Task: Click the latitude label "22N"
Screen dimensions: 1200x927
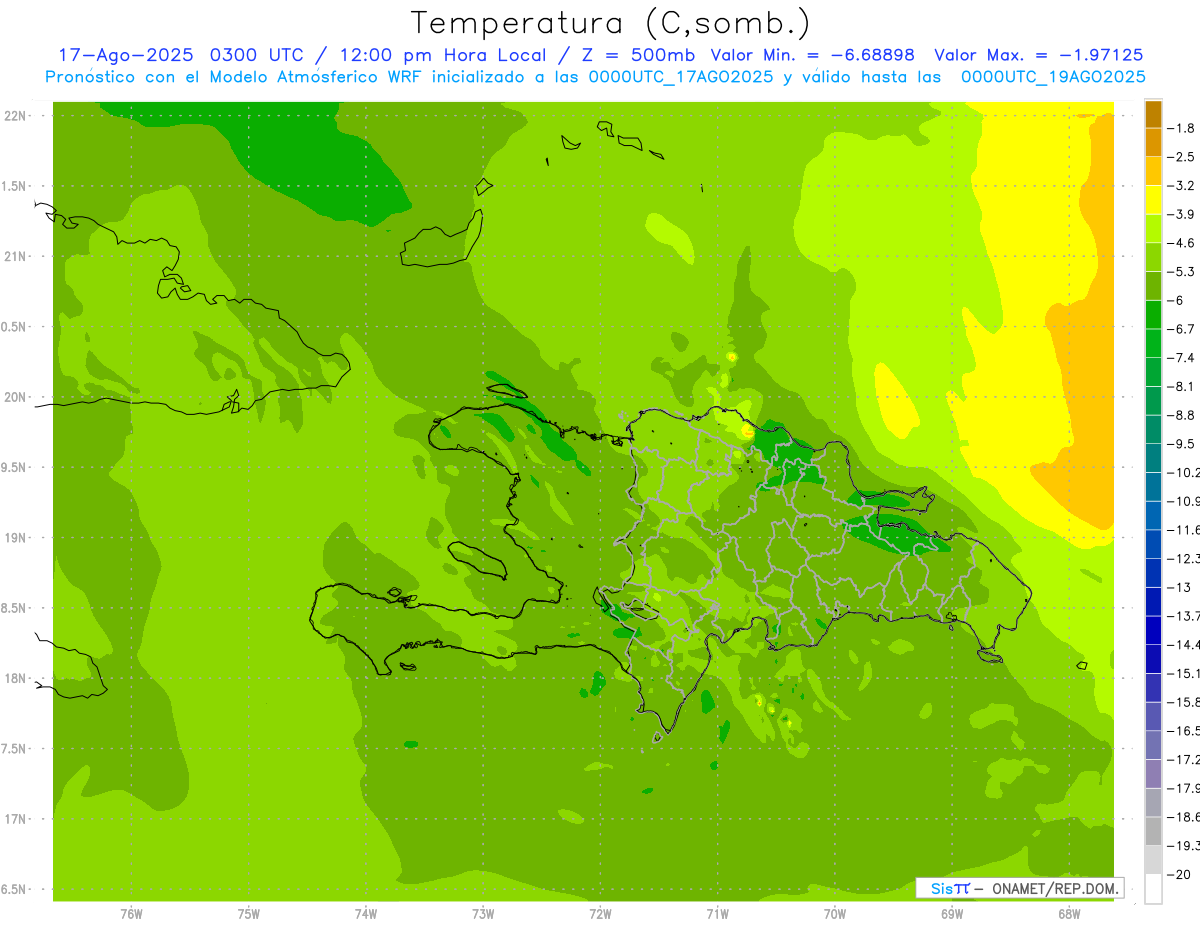Action: [x=15, y=116]
